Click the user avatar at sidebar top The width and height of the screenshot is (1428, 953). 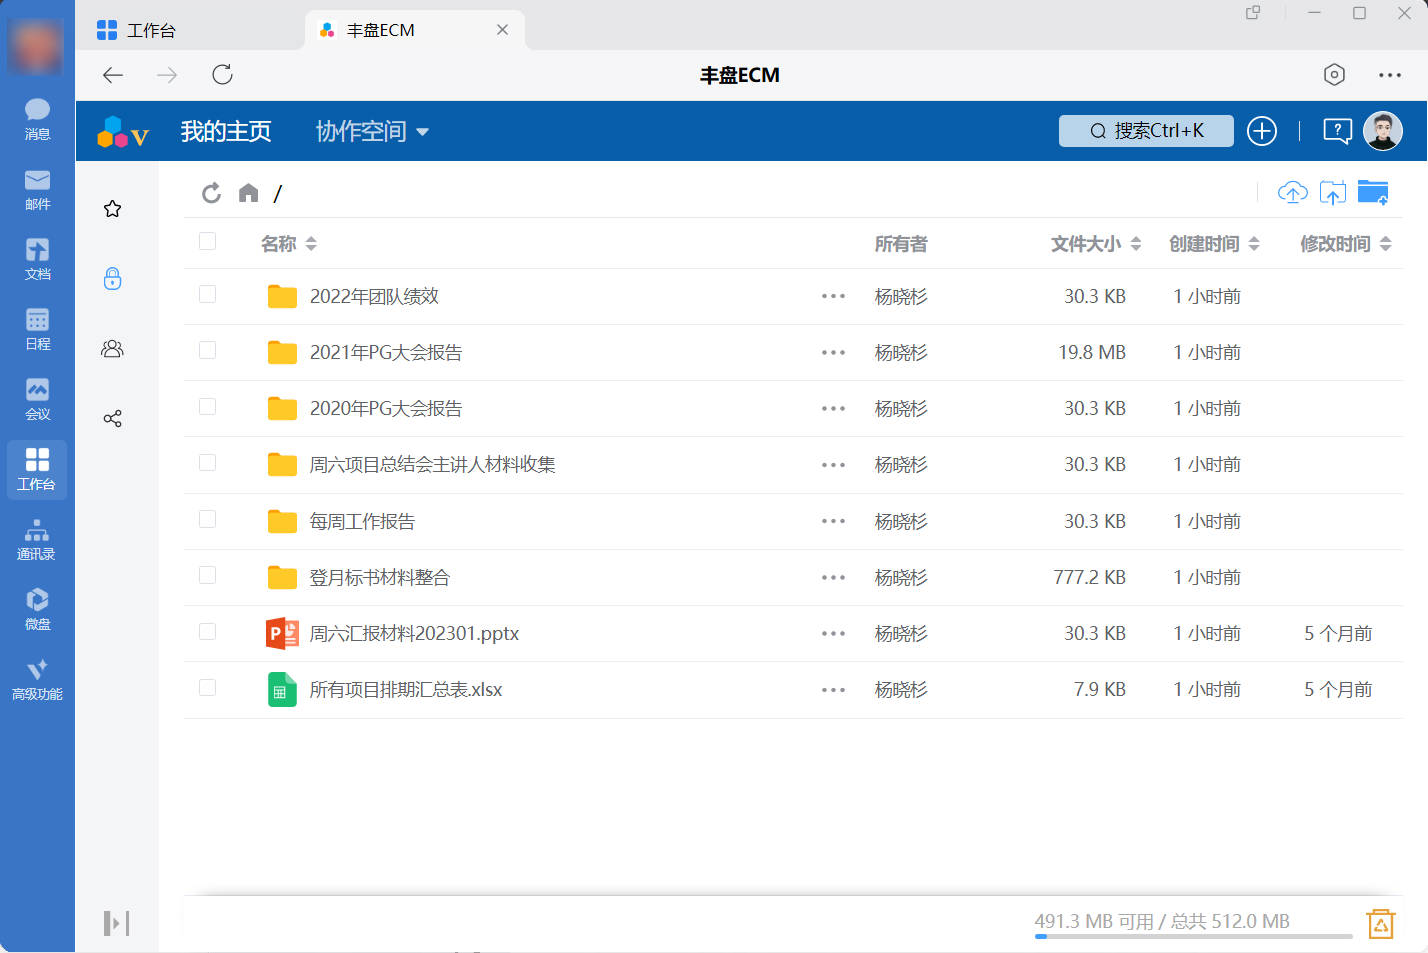[x=36, y=46]
